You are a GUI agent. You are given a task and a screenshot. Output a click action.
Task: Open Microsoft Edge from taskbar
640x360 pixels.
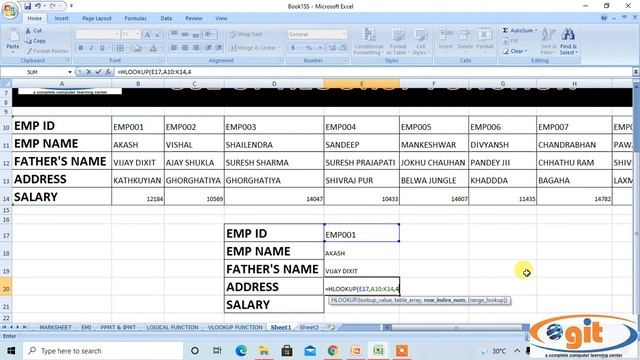(241, 351)
